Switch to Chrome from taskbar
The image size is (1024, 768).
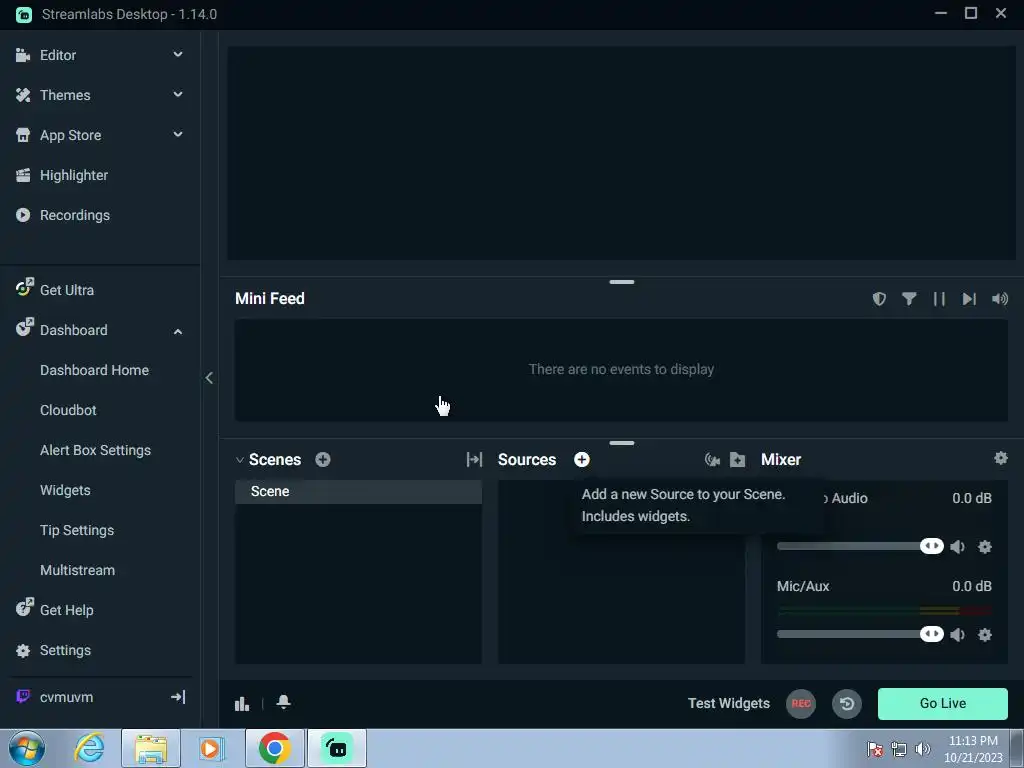275,748
